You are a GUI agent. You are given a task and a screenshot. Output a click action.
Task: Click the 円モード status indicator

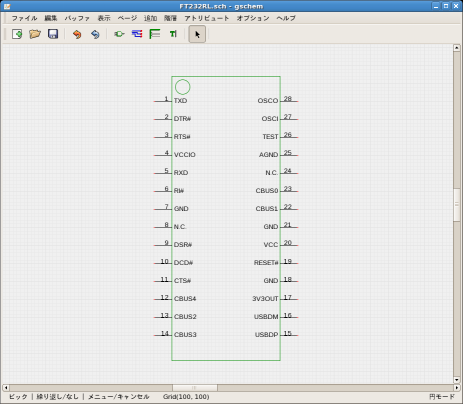click(442, 397)
